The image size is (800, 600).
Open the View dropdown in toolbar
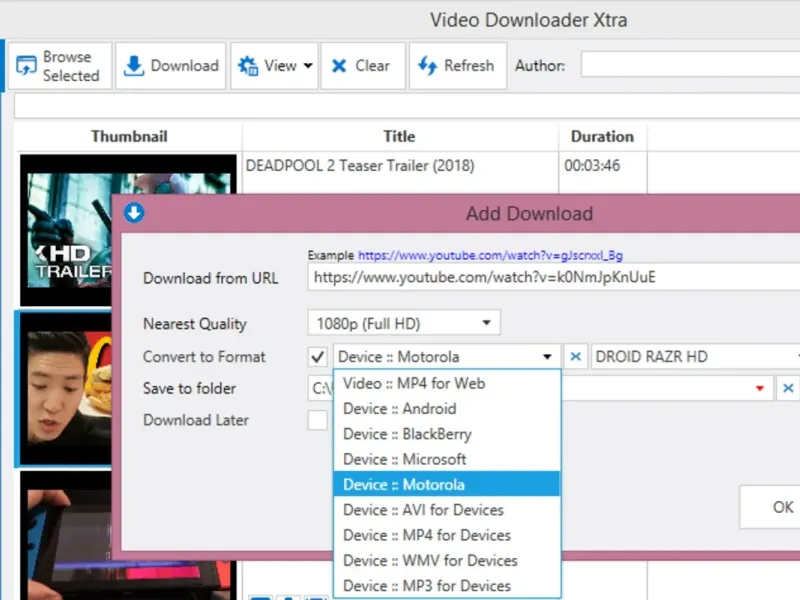274,66
